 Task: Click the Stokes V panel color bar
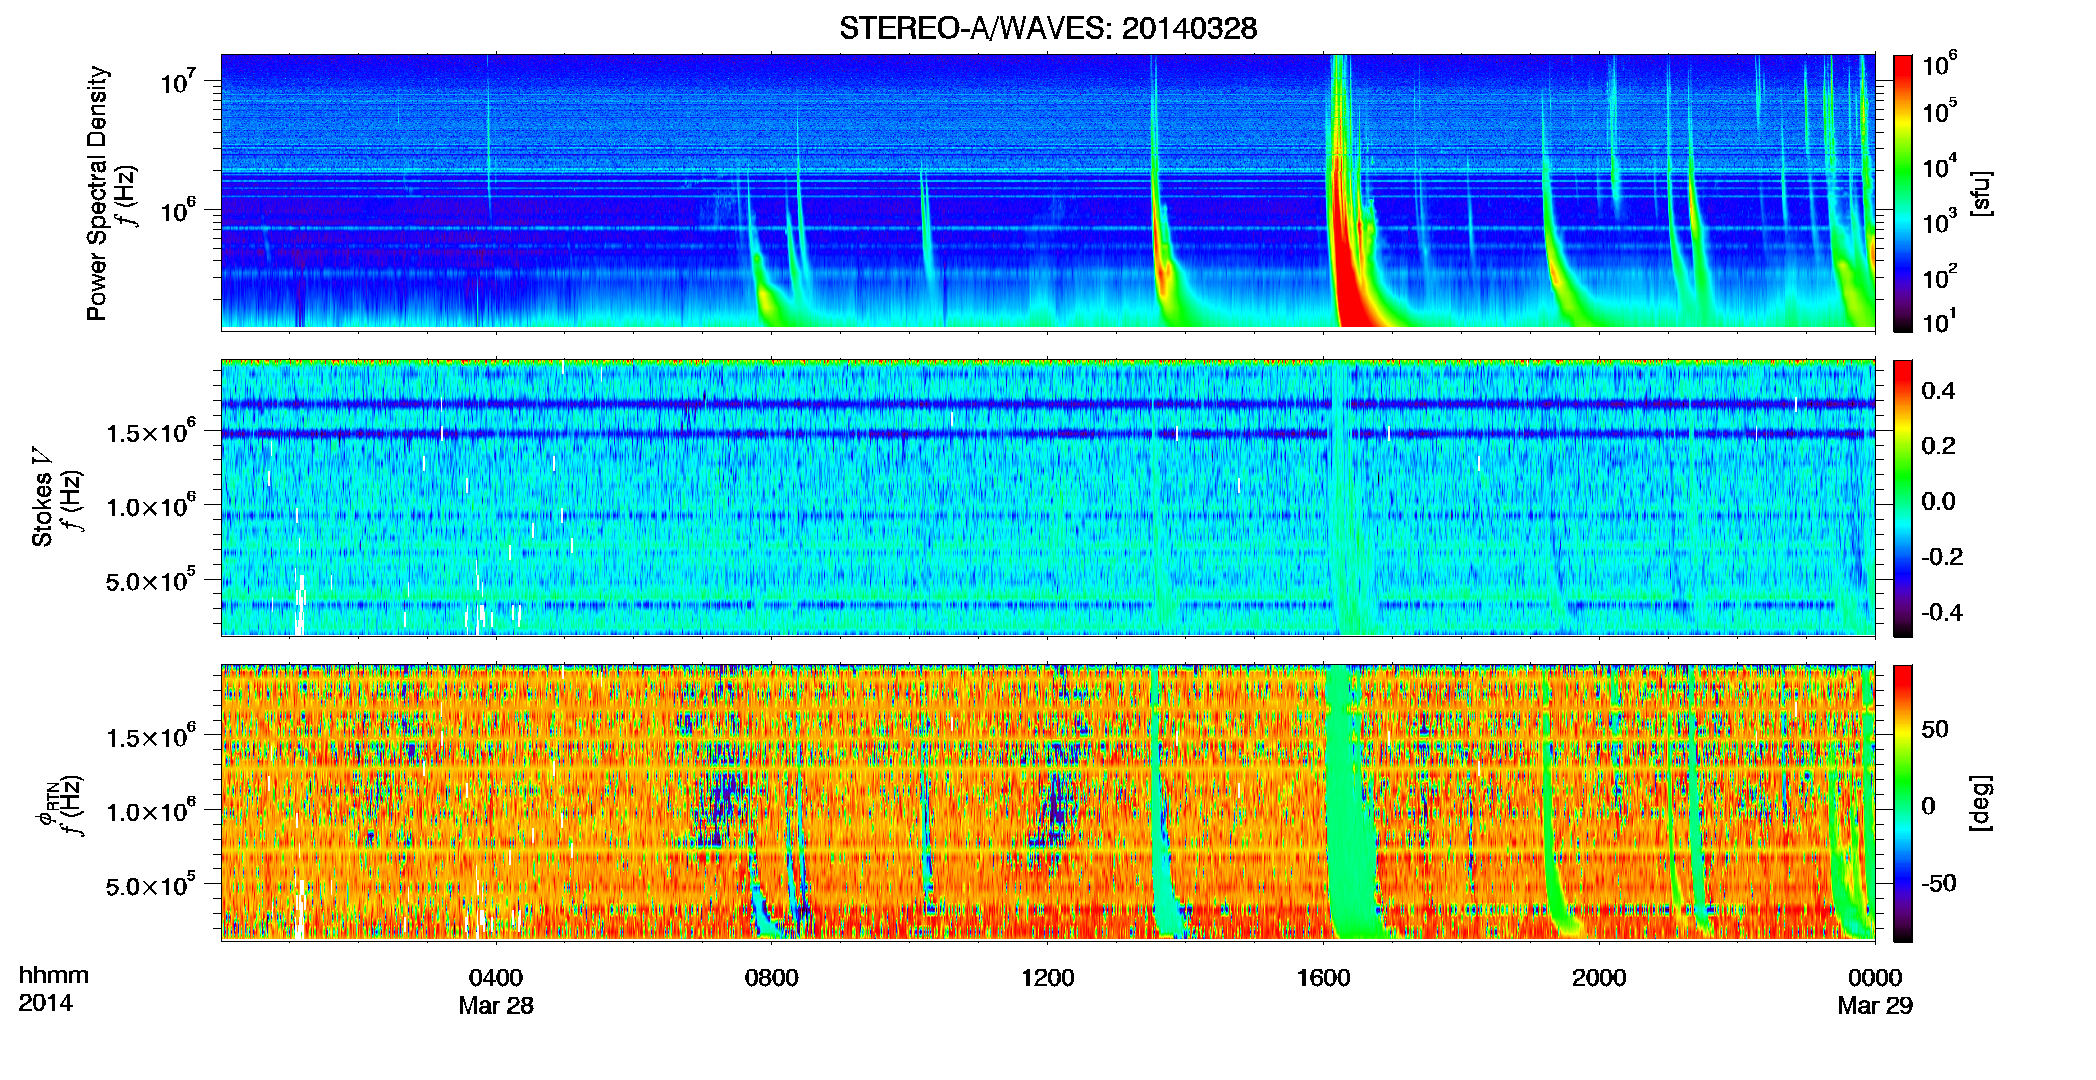click(1903, 498)
